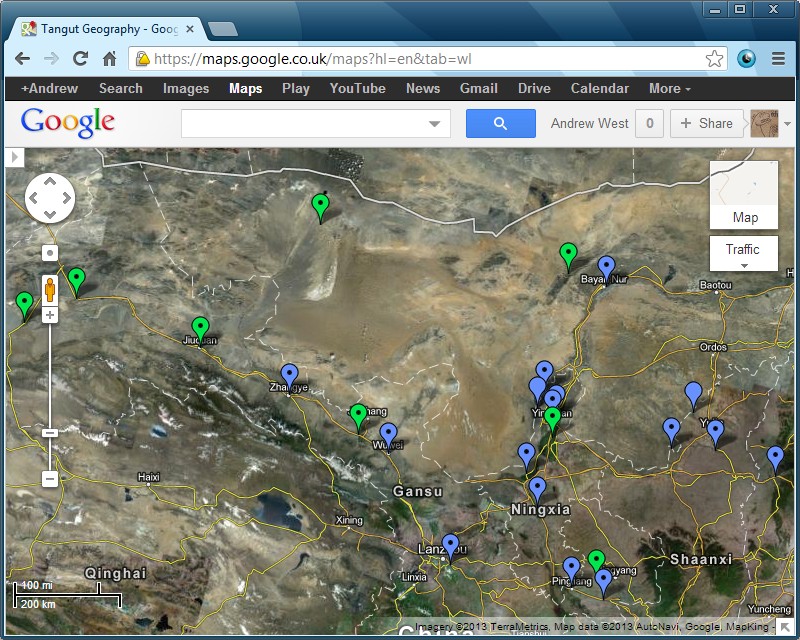Screen dimensions: 800x640
Task: Click the browser back arrow
Action: point(22,59)
